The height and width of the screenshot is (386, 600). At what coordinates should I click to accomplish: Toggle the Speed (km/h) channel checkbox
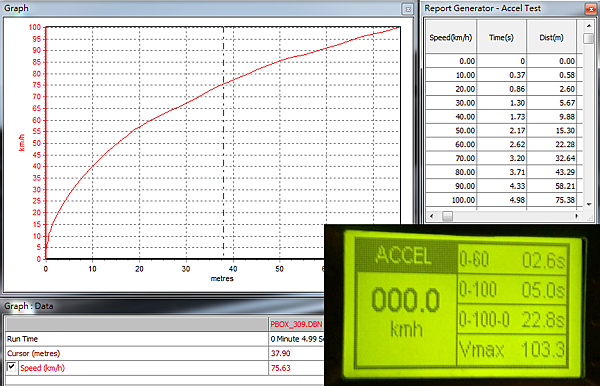[x=11, y=367]
